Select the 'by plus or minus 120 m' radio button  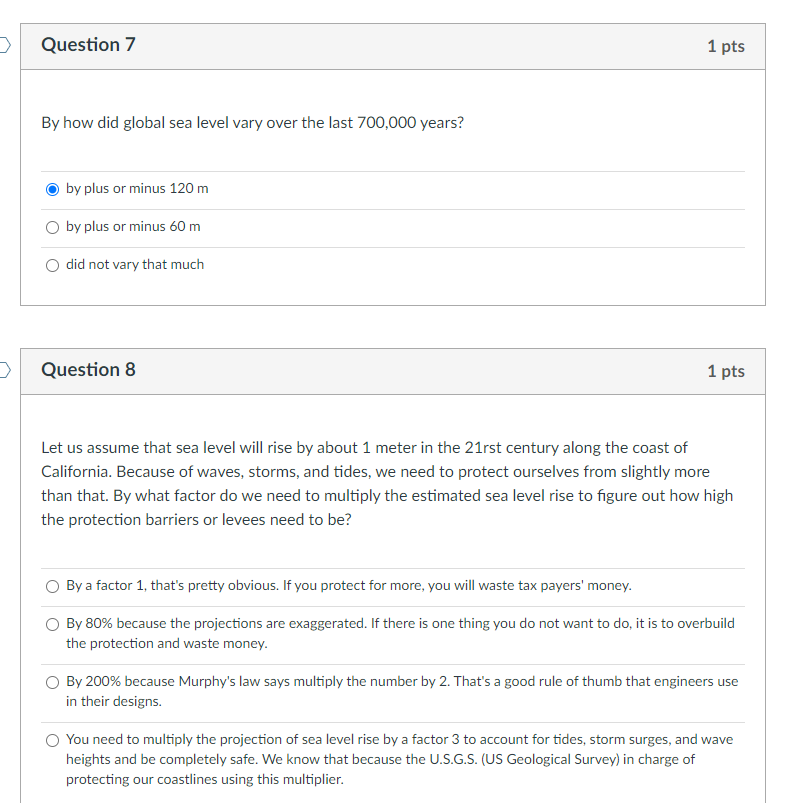(x=52, y=189)
